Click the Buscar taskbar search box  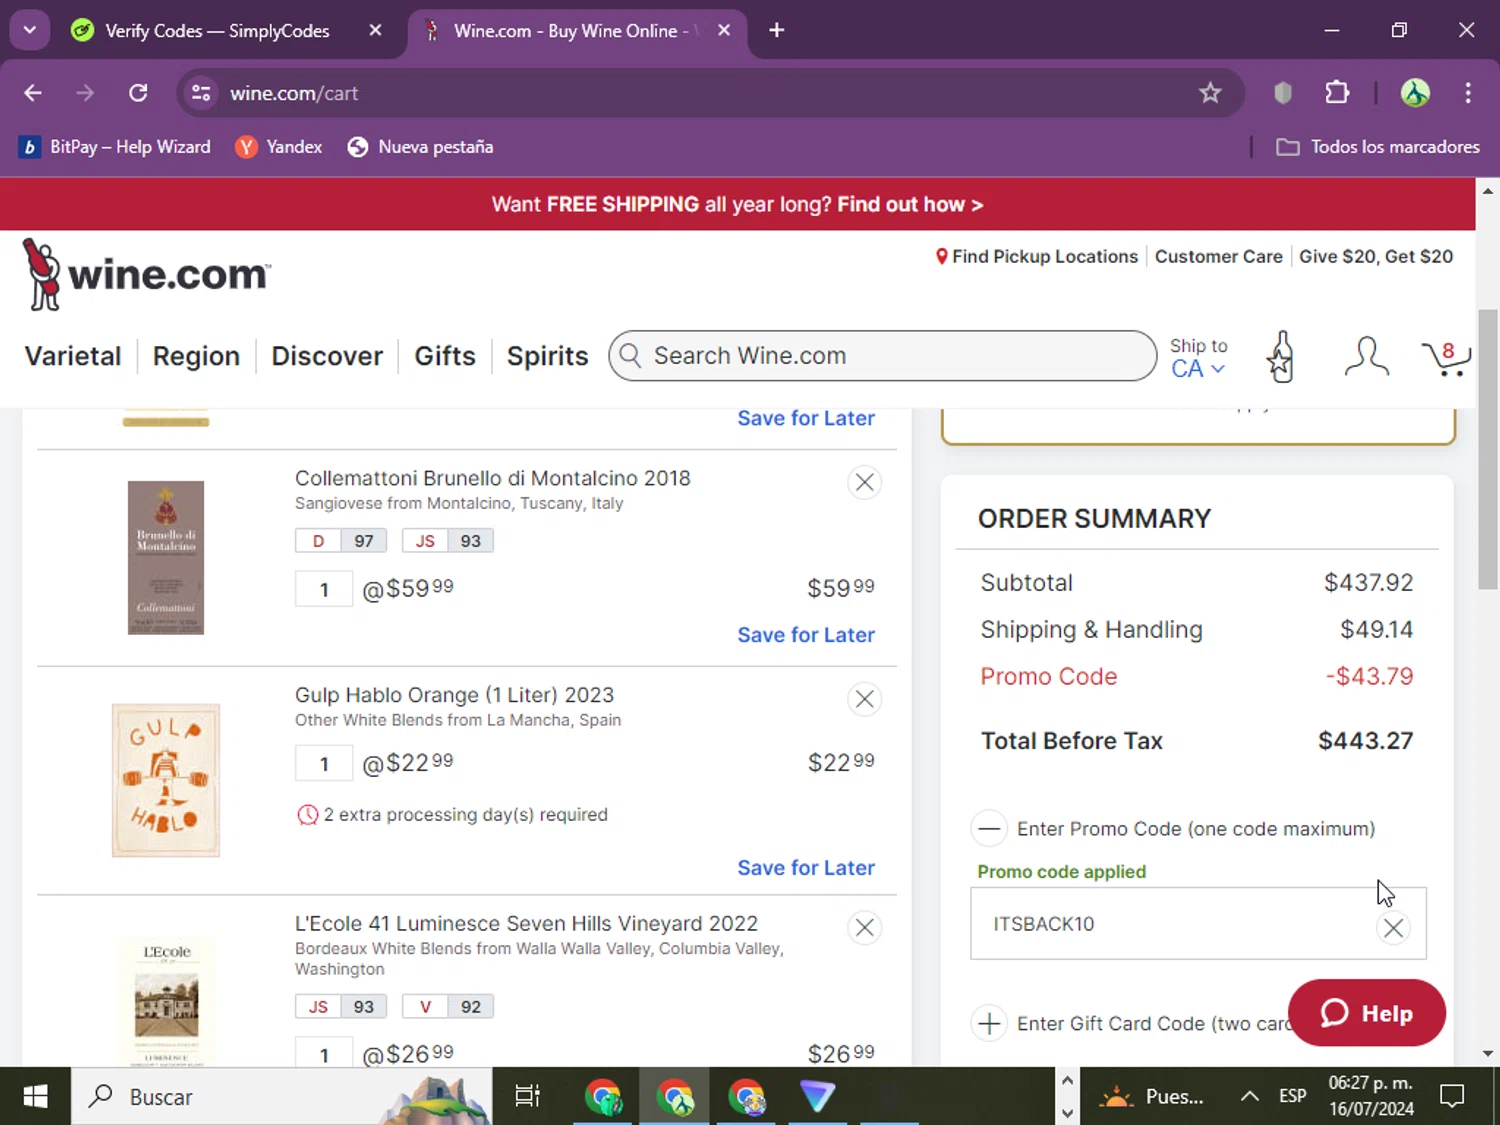pyautogui.click(x=281, y=1097)
